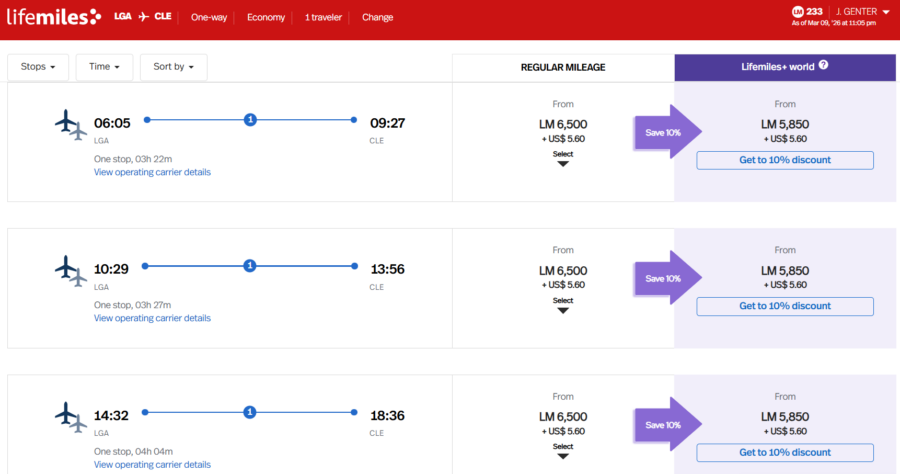Click the CLE destination code in the header
This screenshot has height=474, width=900.
163,17
